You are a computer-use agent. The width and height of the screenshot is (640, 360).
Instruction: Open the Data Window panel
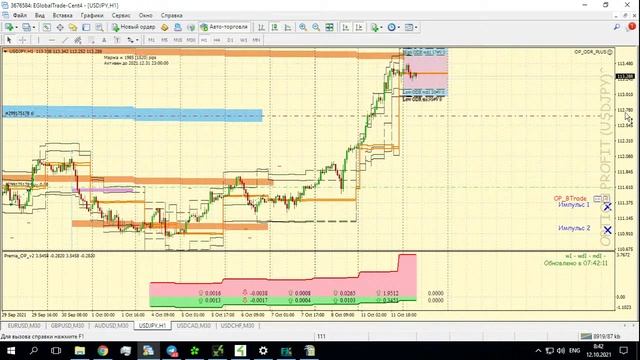pyautogui.click(x=60, y=27)
